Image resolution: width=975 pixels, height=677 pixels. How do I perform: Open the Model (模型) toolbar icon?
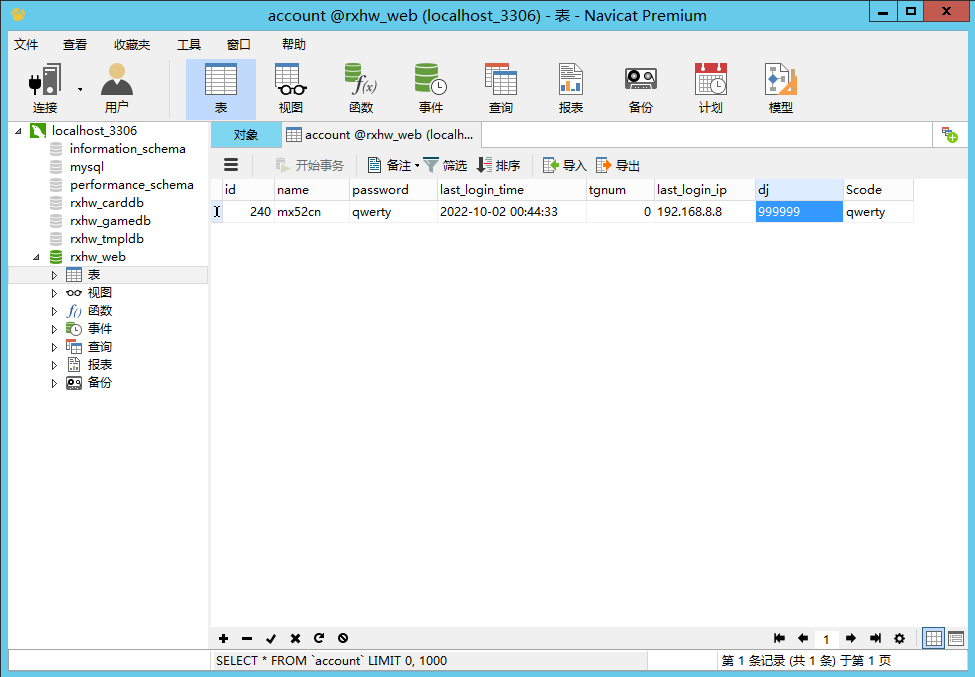point(780,88)
